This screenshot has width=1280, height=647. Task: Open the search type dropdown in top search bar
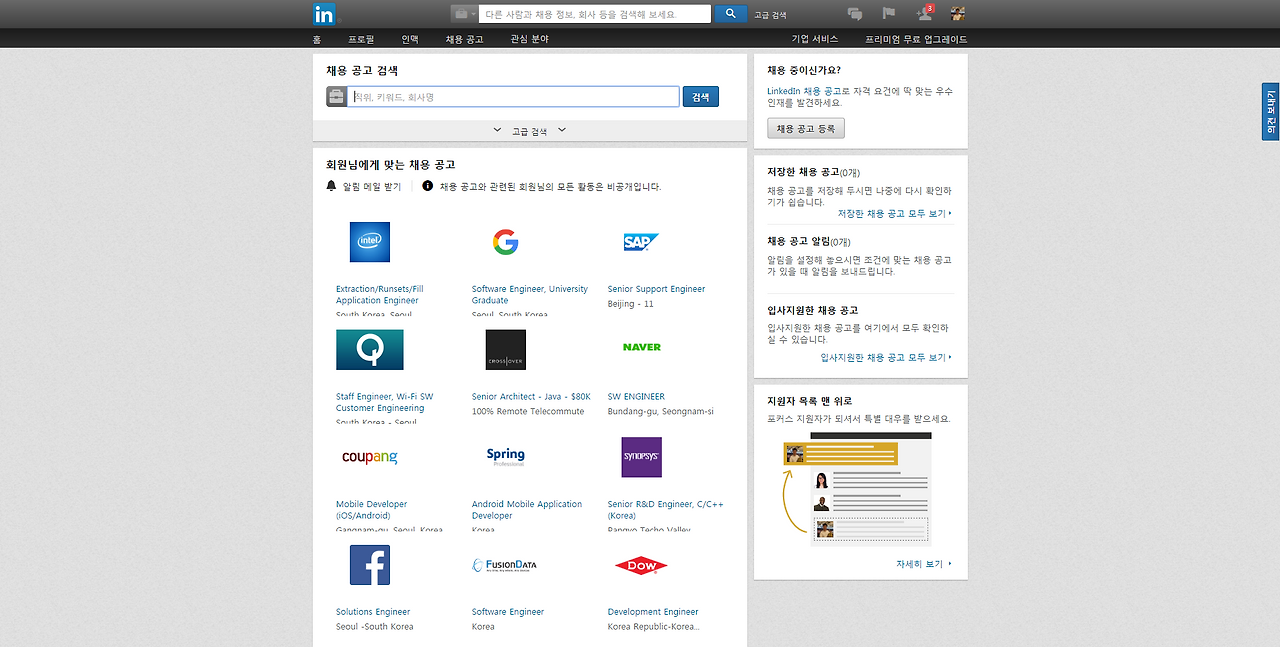(462, 13)
